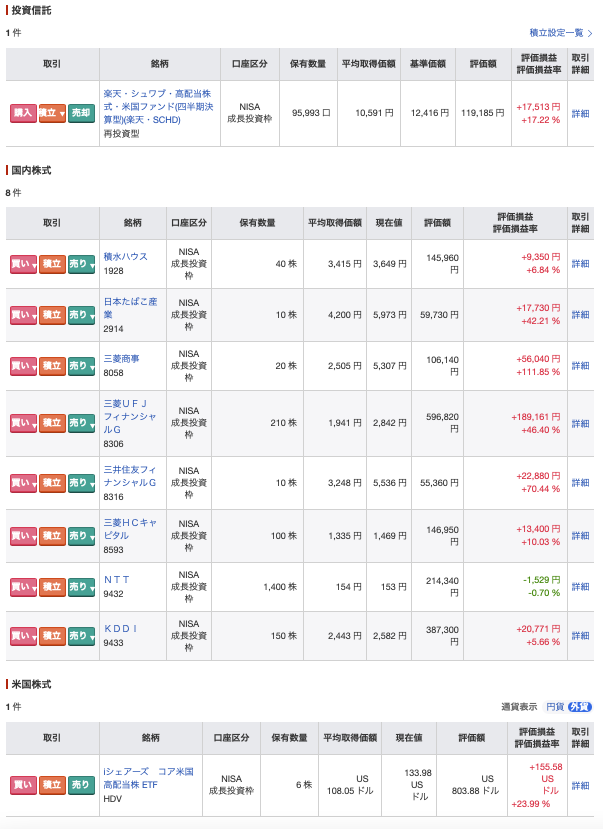
Task: Click 積立 button for NTT
Action: (x=52, y=587)
